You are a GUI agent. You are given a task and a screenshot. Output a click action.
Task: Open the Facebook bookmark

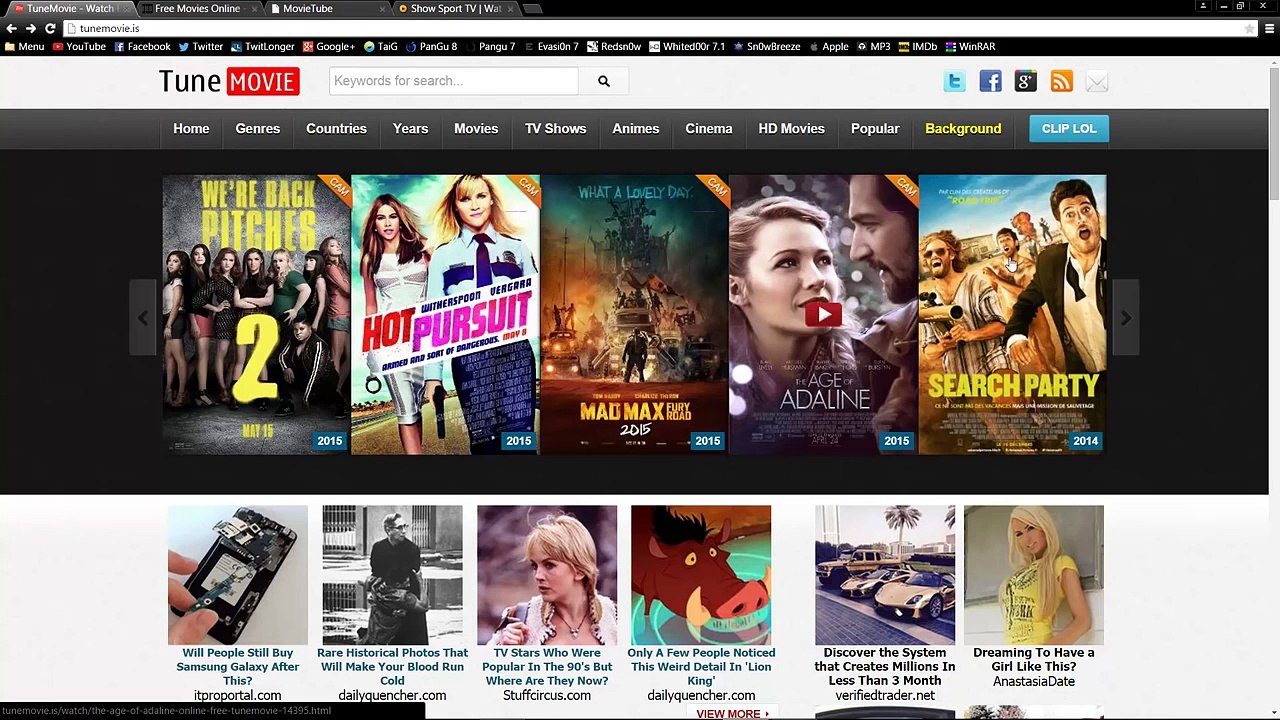tap(142, 46)
